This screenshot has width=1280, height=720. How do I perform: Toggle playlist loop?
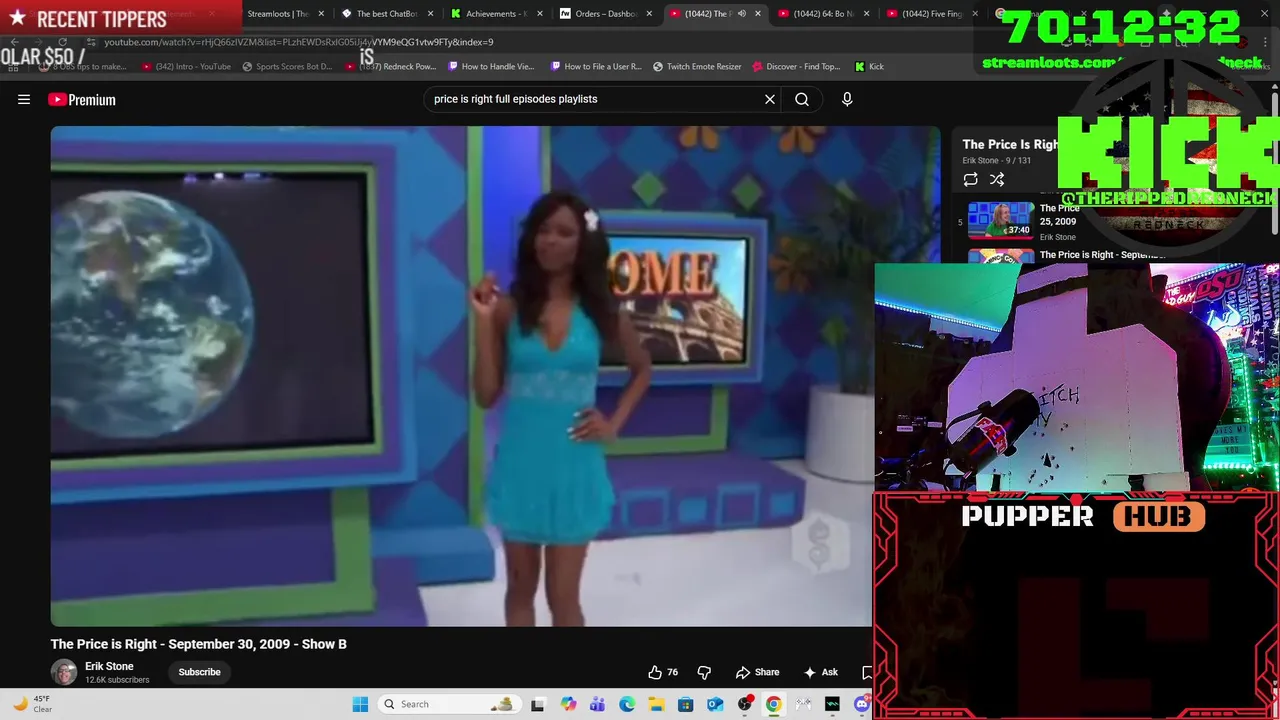point(970,179)
